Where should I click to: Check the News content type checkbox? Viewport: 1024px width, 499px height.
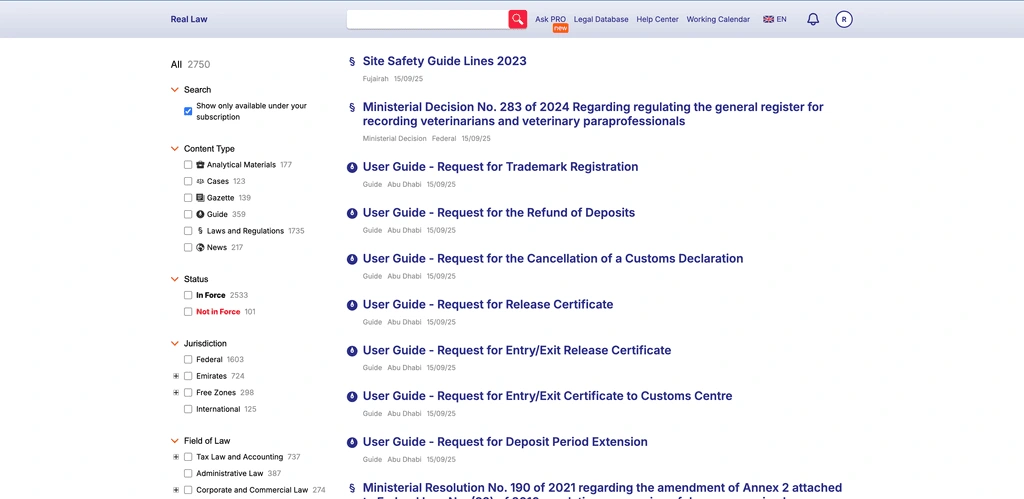point(188,247)
